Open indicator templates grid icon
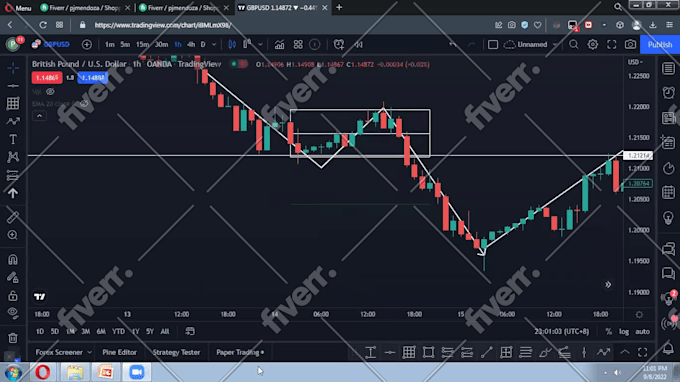 (x=298, y=44)
